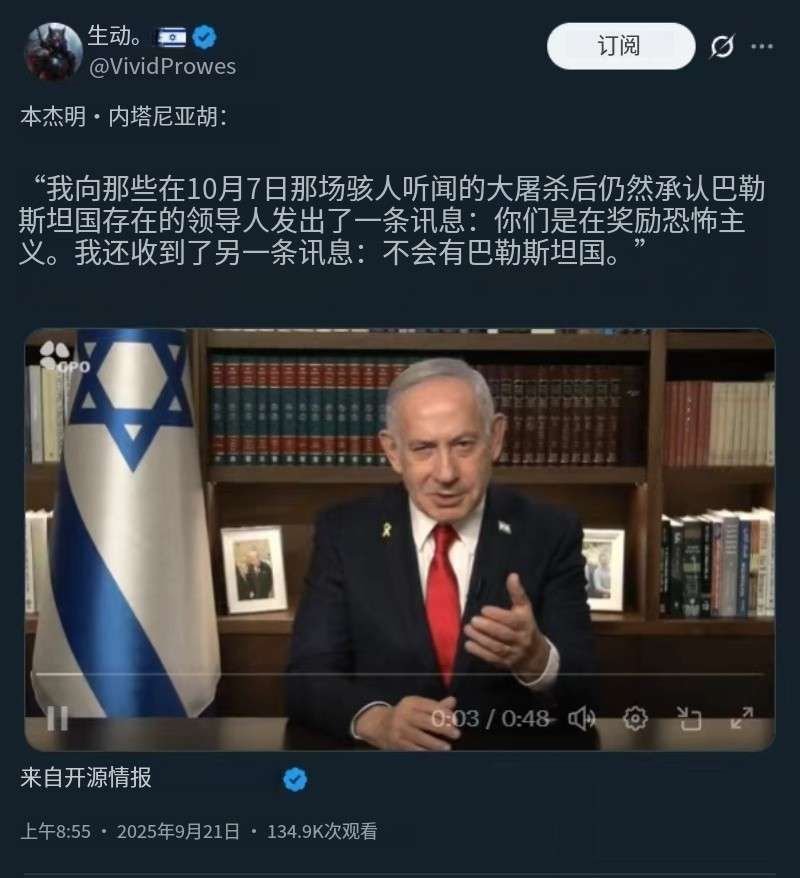The image size is (800, 878).
Task: Click the @VividProwes handle
Action: click(x=162, y=67)
